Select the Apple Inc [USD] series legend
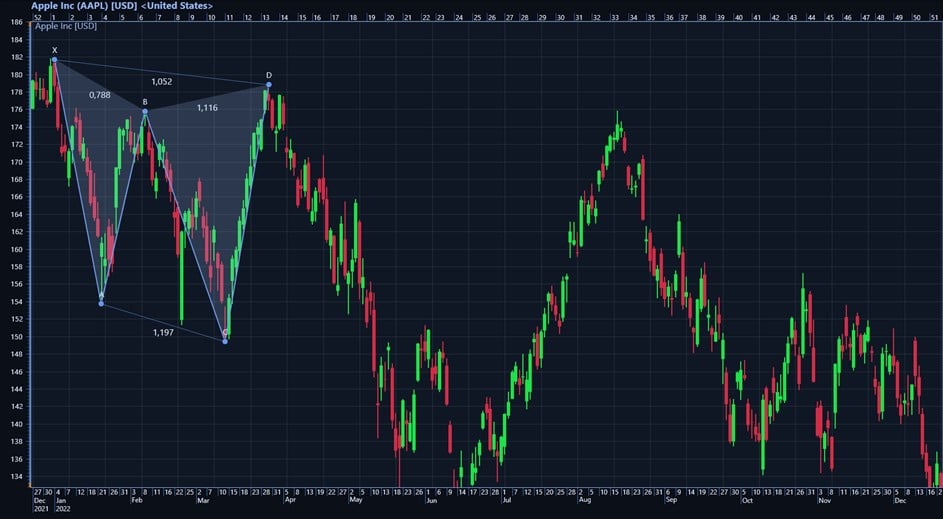 (x=66, y=25)
